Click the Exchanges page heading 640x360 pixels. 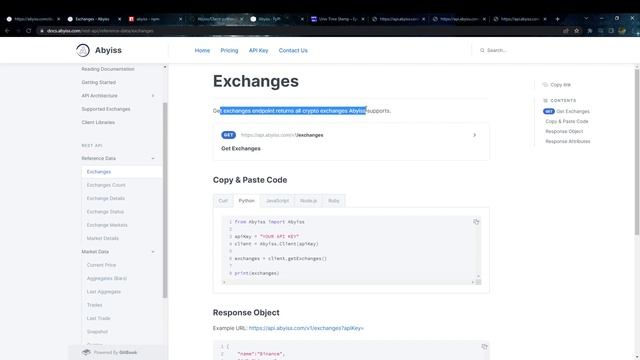[x=256, y=81]
